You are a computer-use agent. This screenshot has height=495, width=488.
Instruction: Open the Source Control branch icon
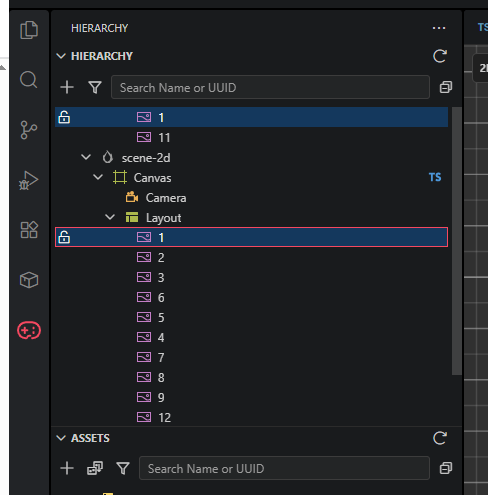(x=29, y=130)
